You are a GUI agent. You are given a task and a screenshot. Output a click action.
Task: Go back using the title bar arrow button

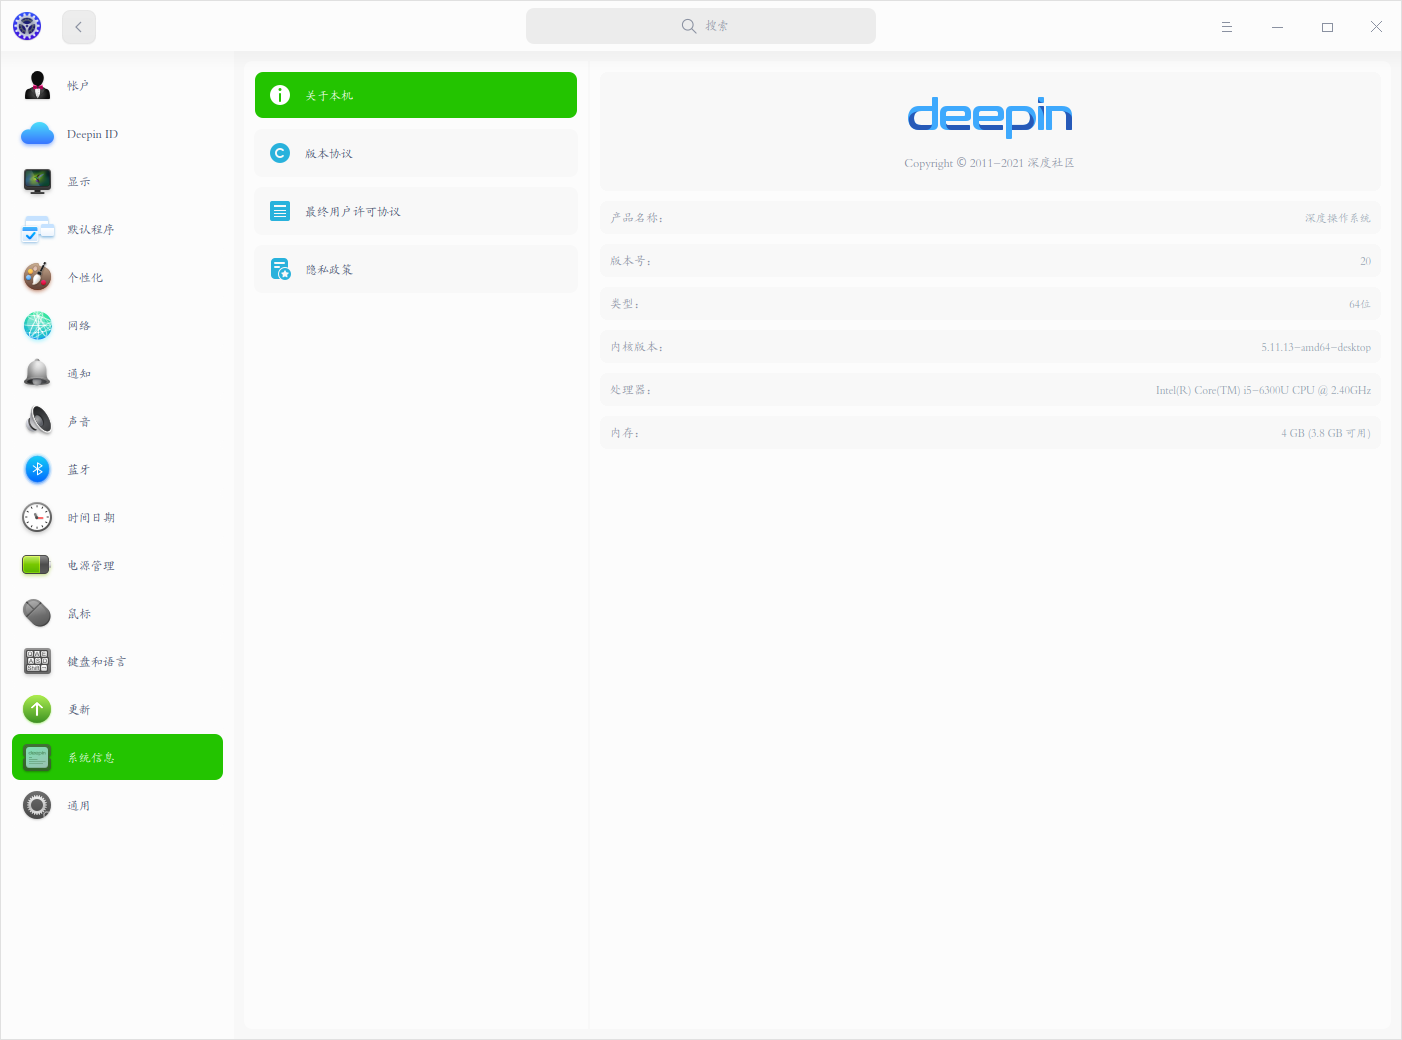click(x=79, y=27)
